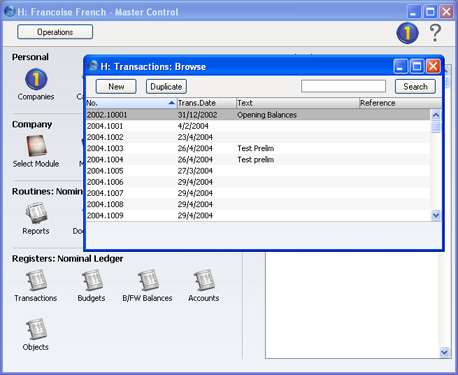Click the search text field in Transactions Browse
The image size is (458, 375).
click(343, 86)
